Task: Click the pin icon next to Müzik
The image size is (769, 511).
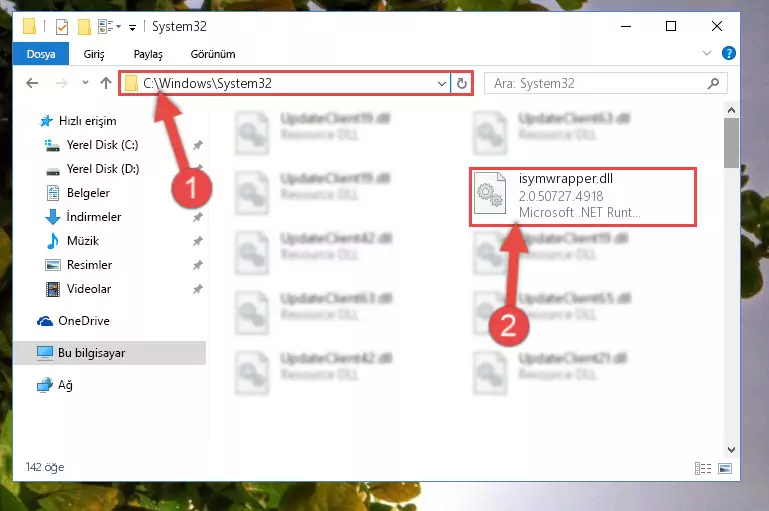Action: (x=197, y=241)
